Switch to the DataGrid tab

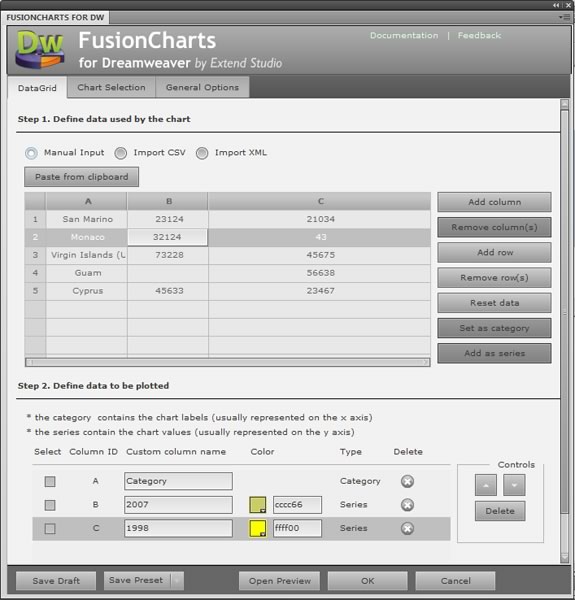(37, 88)
